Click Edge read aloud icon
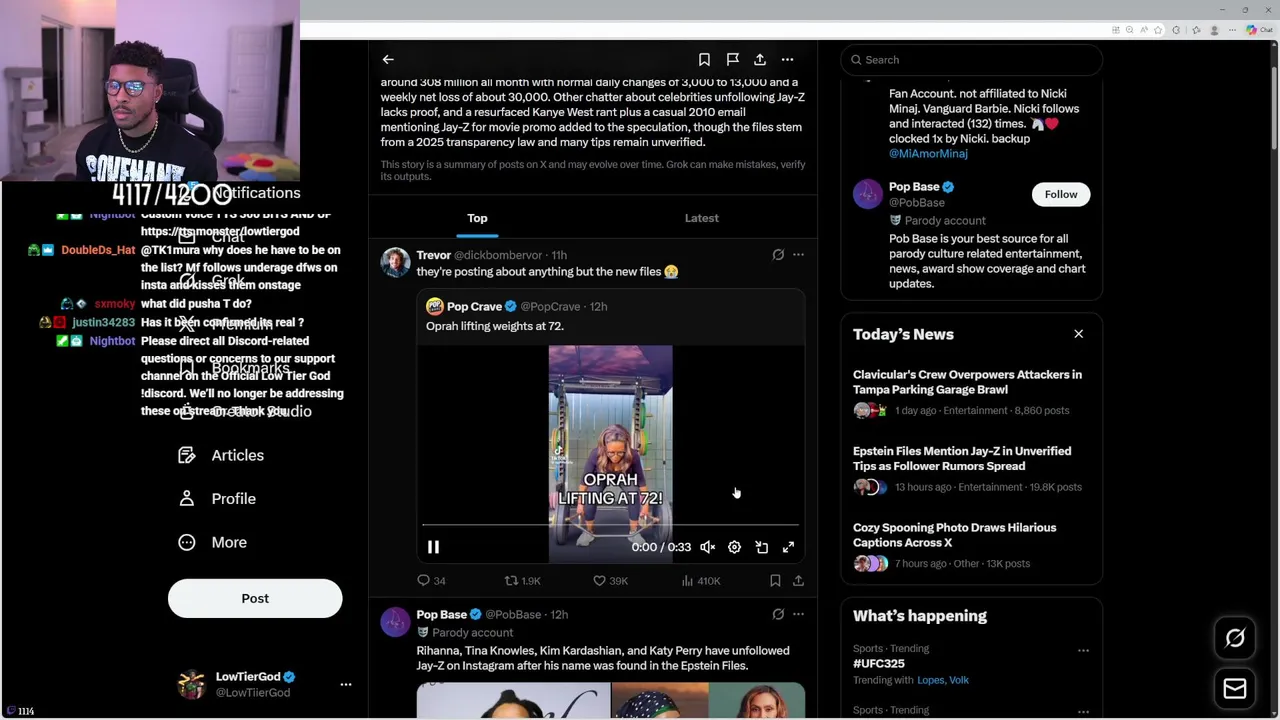Viewport: 1280px width, 720px height. [1144, 30]
